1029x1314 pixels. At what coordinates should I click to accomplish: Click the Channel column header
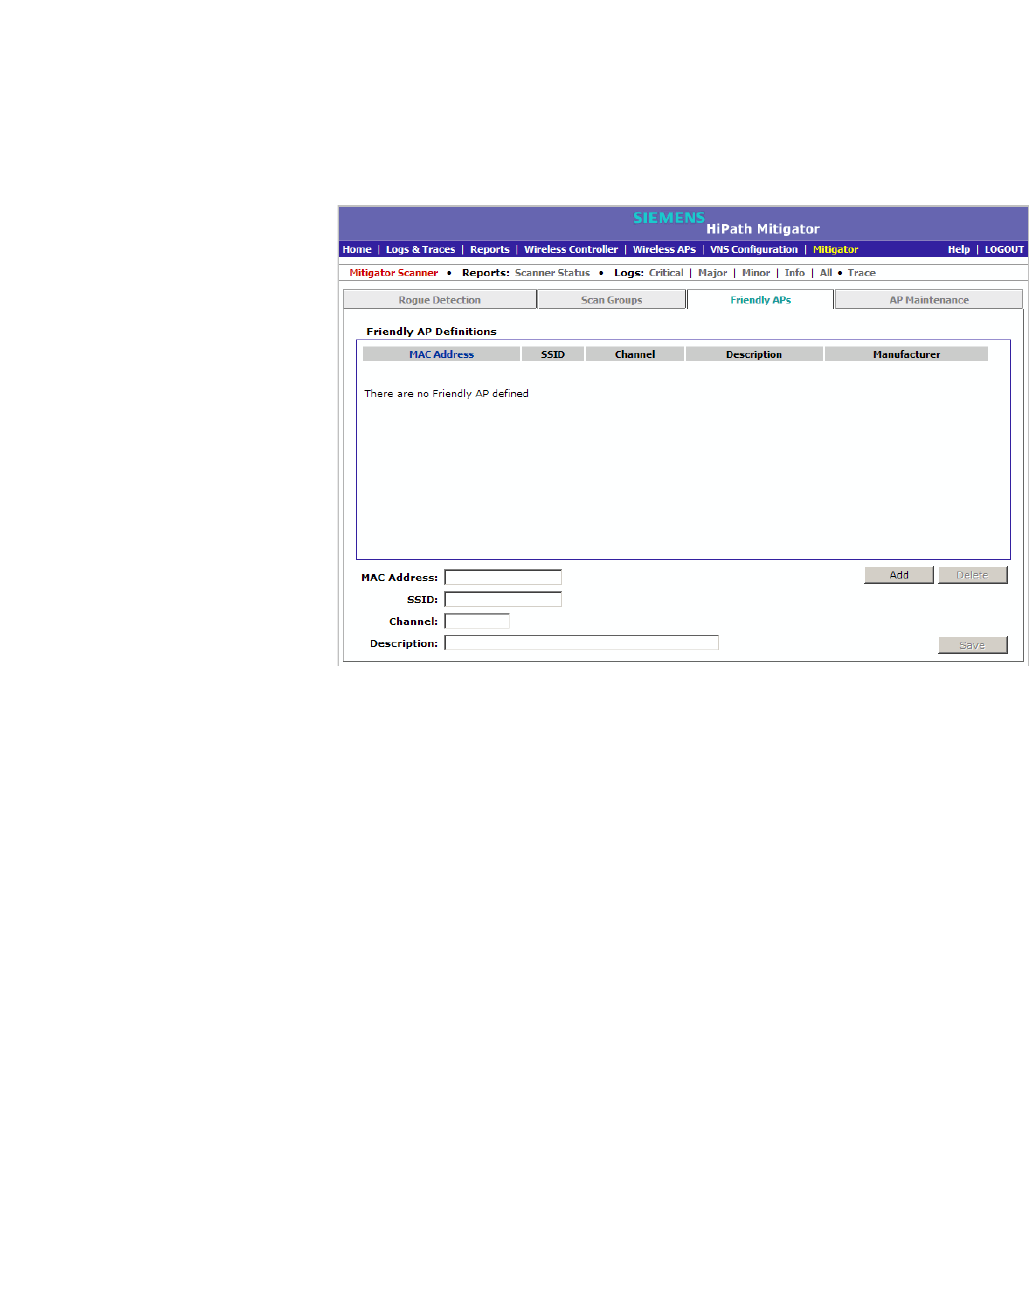click(x=635, y=355)
